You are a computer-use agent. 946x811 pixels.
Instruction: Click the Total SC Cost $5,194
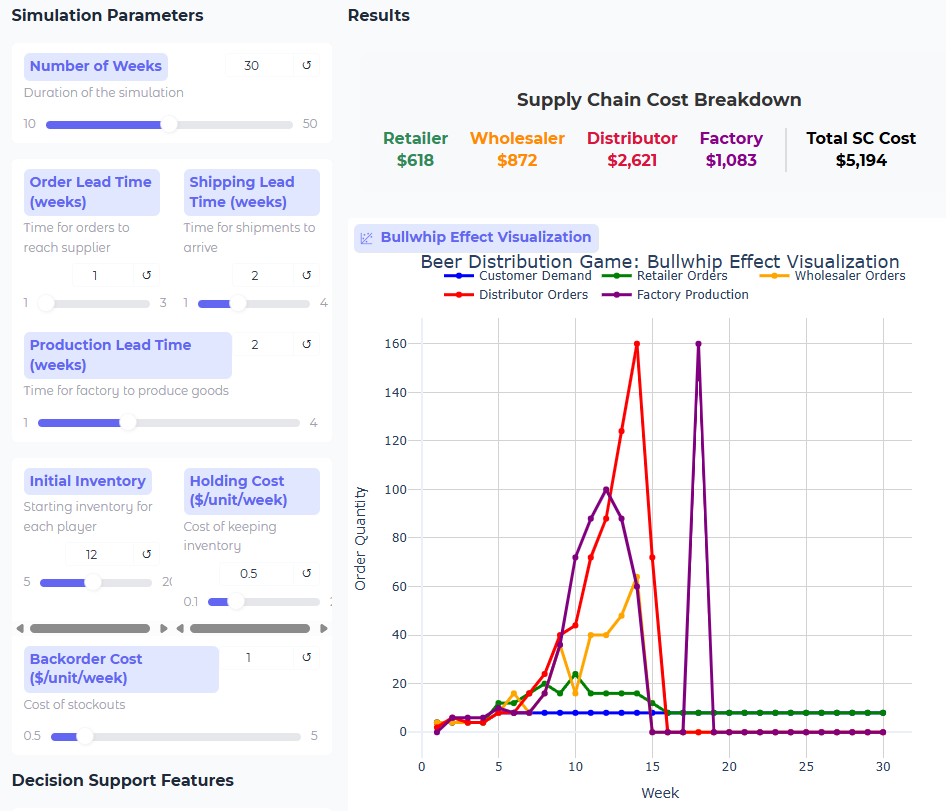pos(861,161)
